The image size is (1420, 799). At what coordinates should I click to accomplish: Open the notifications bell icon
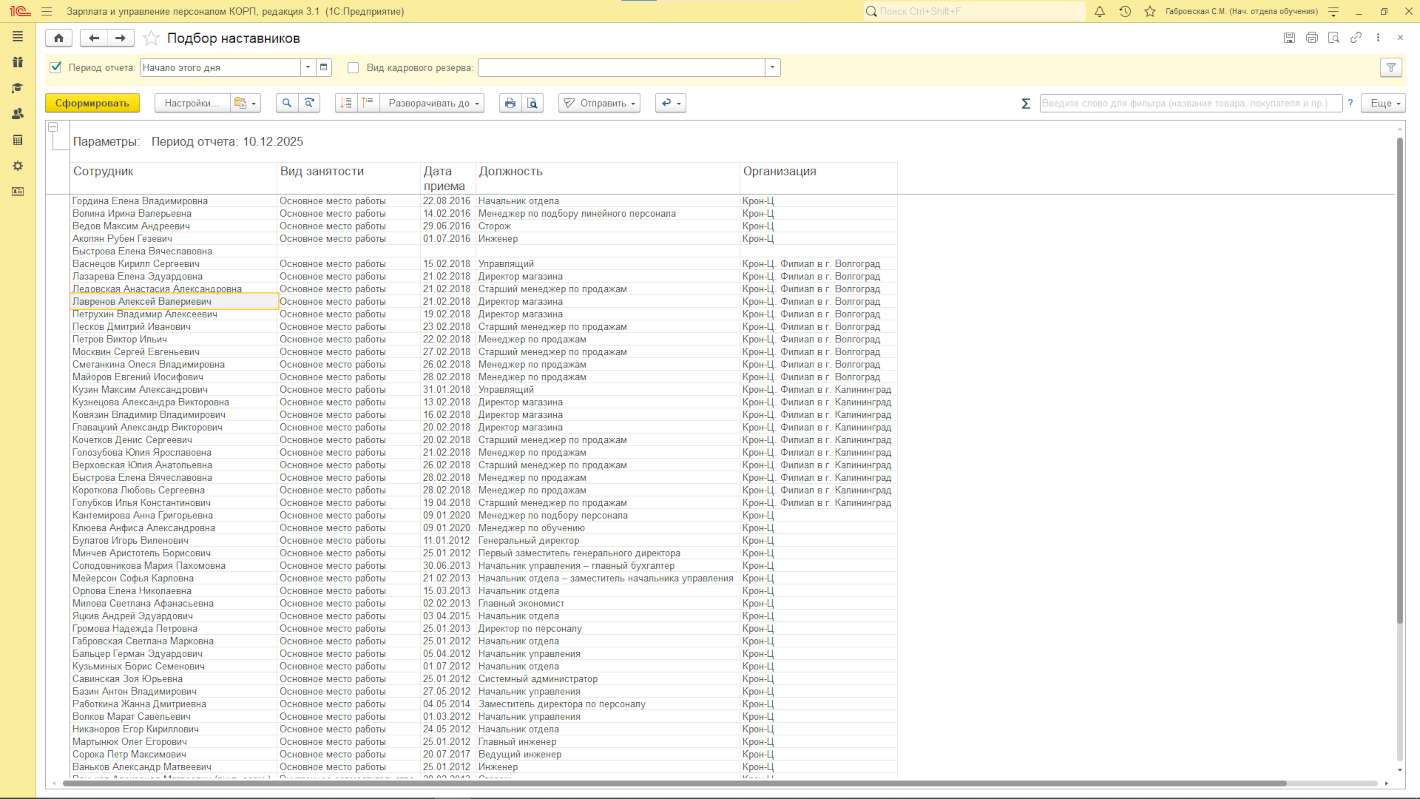point(1099,11)
